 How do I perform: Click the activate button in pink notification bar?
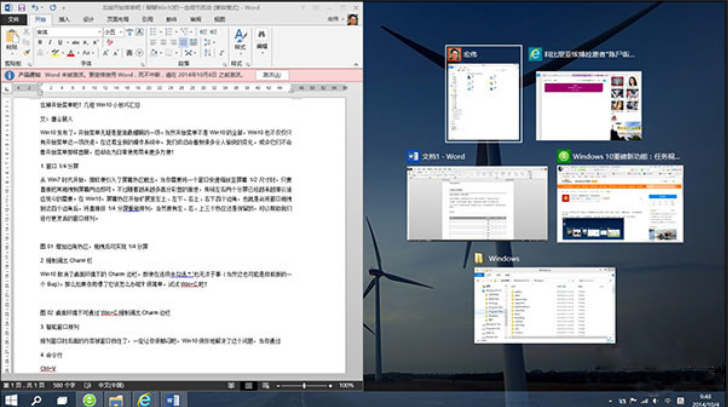[272, 75]
